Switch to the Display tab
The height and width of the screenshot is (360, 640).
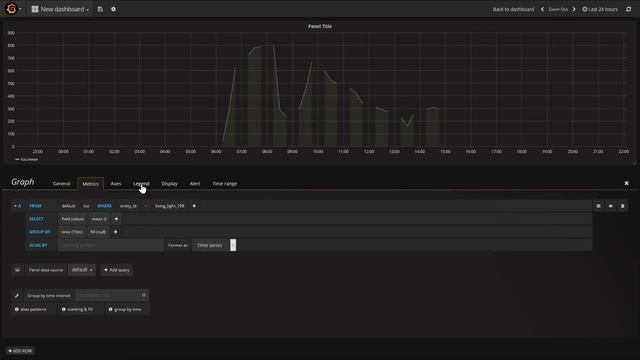(169, 184)
